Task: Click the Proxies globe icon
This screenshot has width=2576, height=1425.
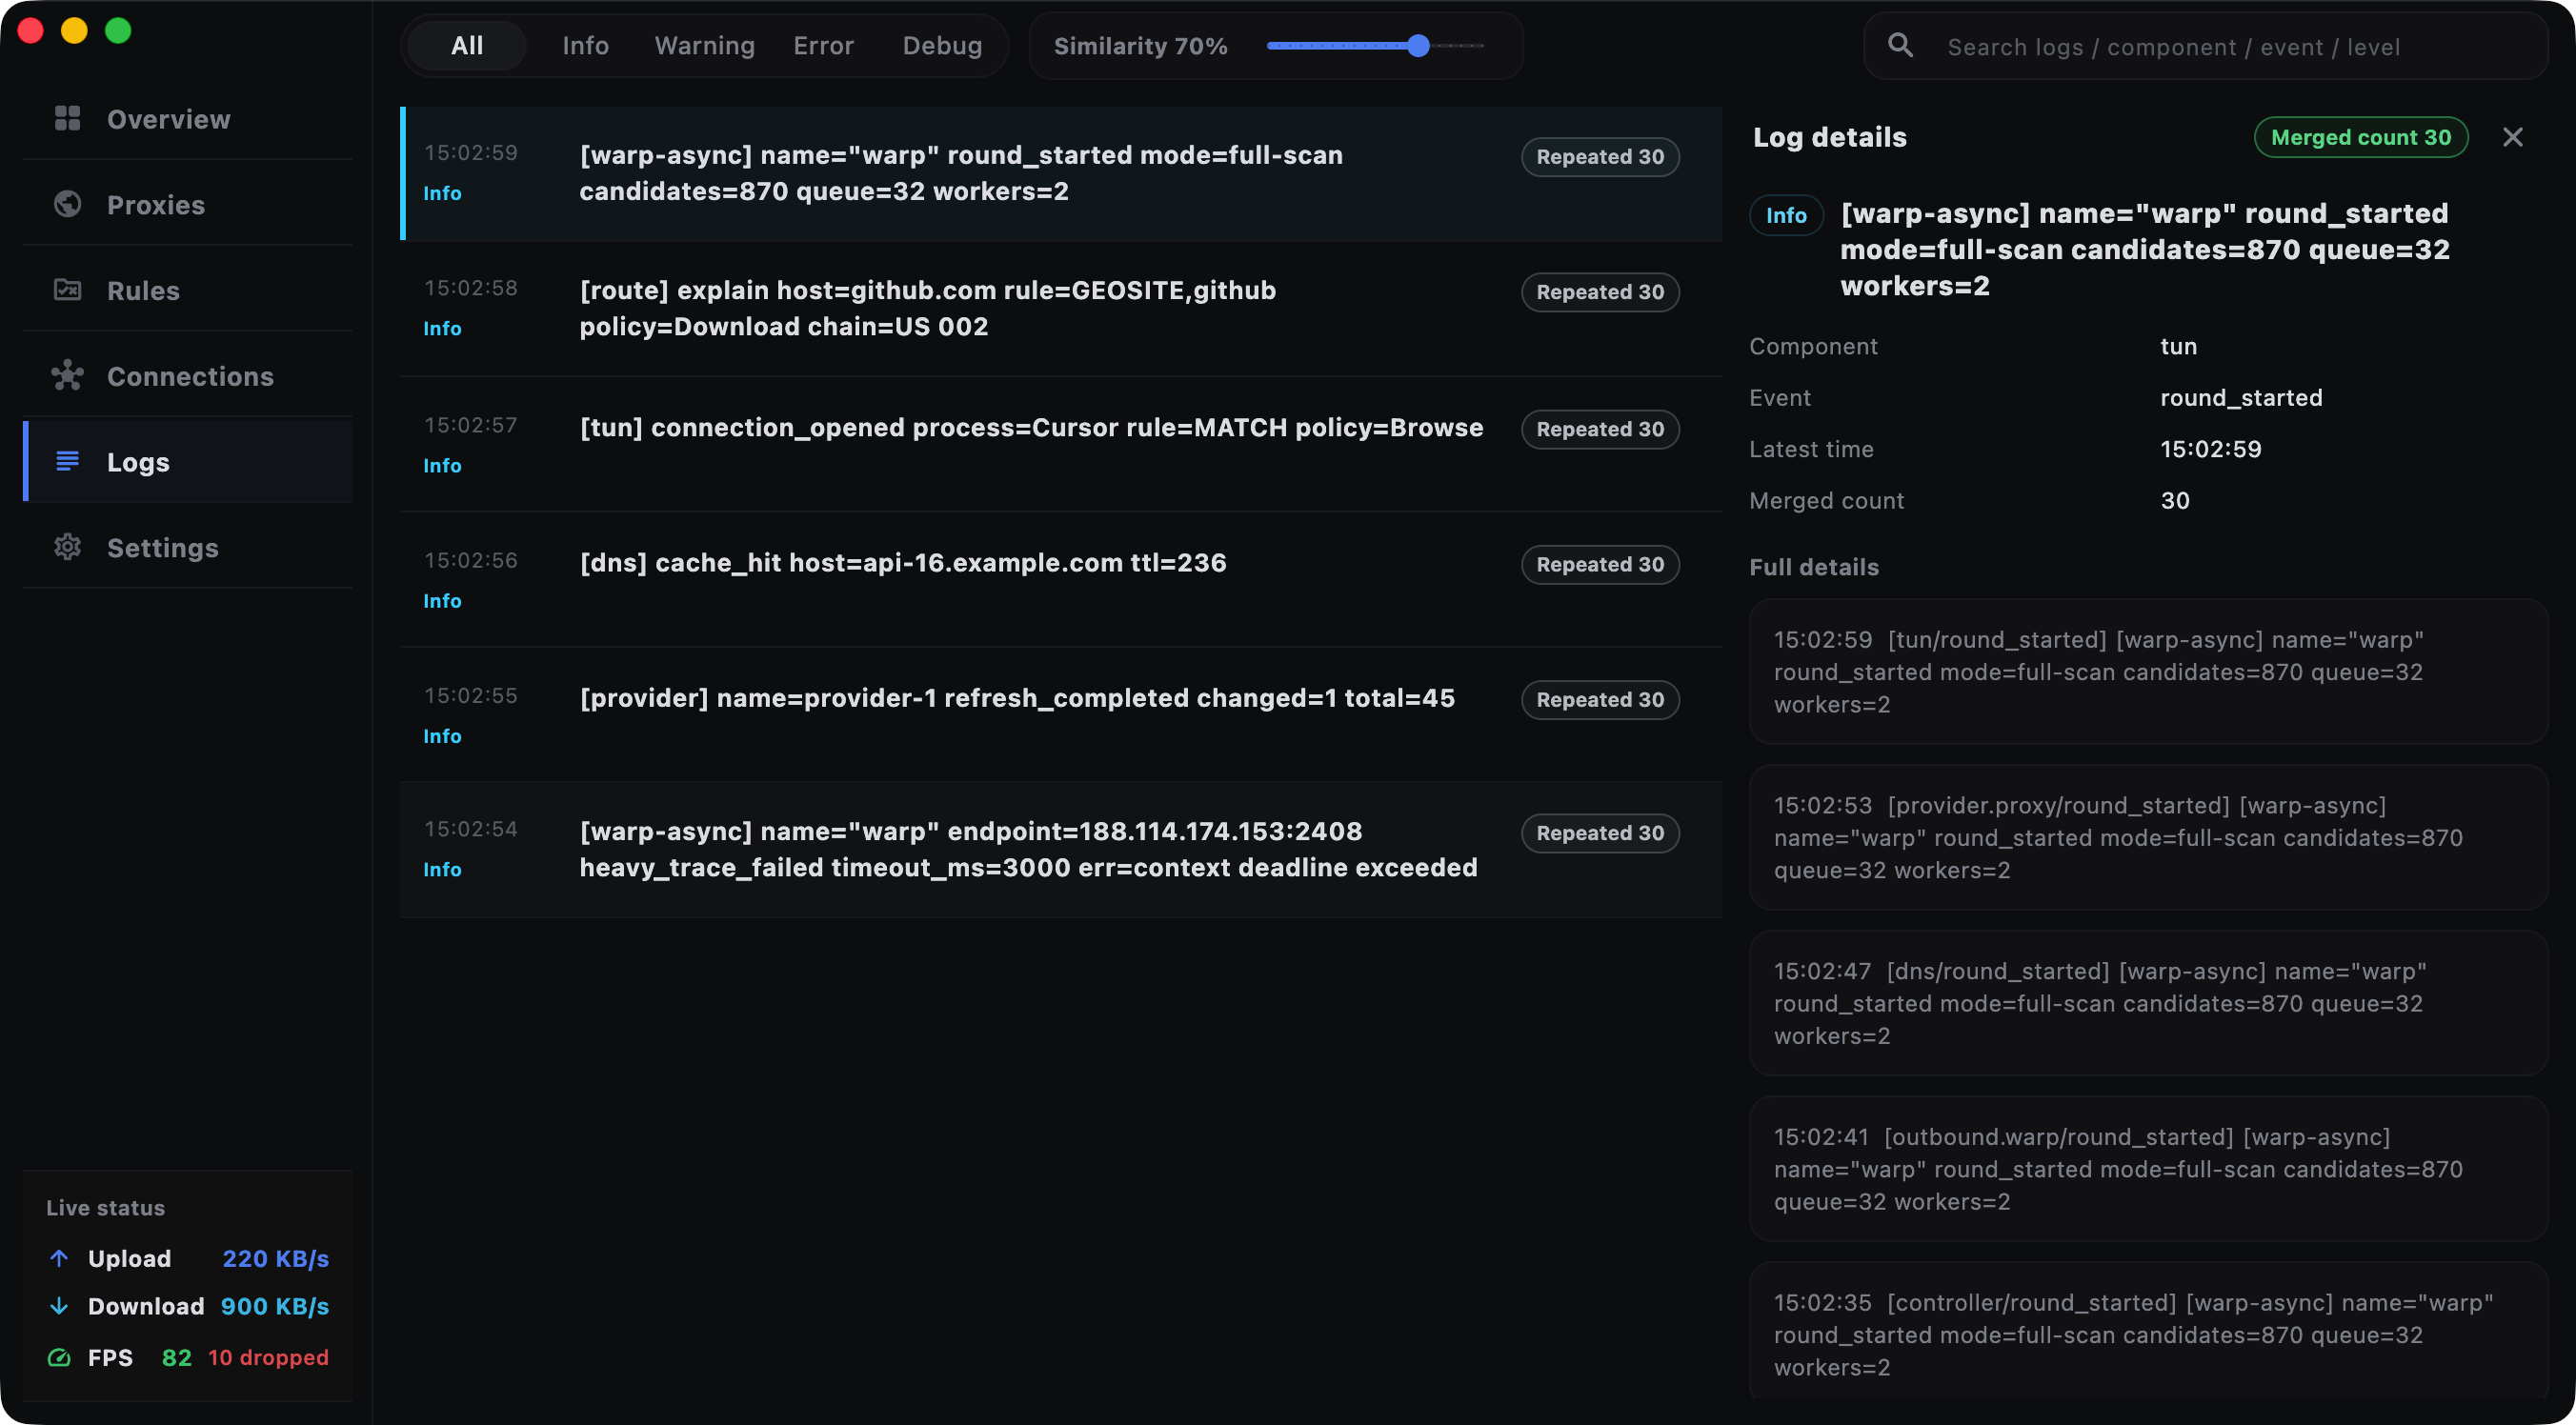Action: (x=67, y=204)
